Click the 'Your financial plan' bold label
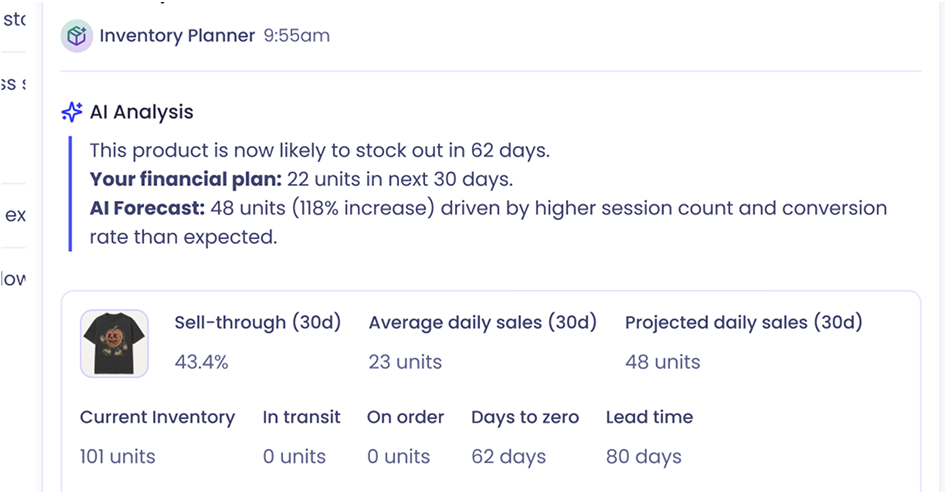Viewport: 945px width, 492px height. 186,179
